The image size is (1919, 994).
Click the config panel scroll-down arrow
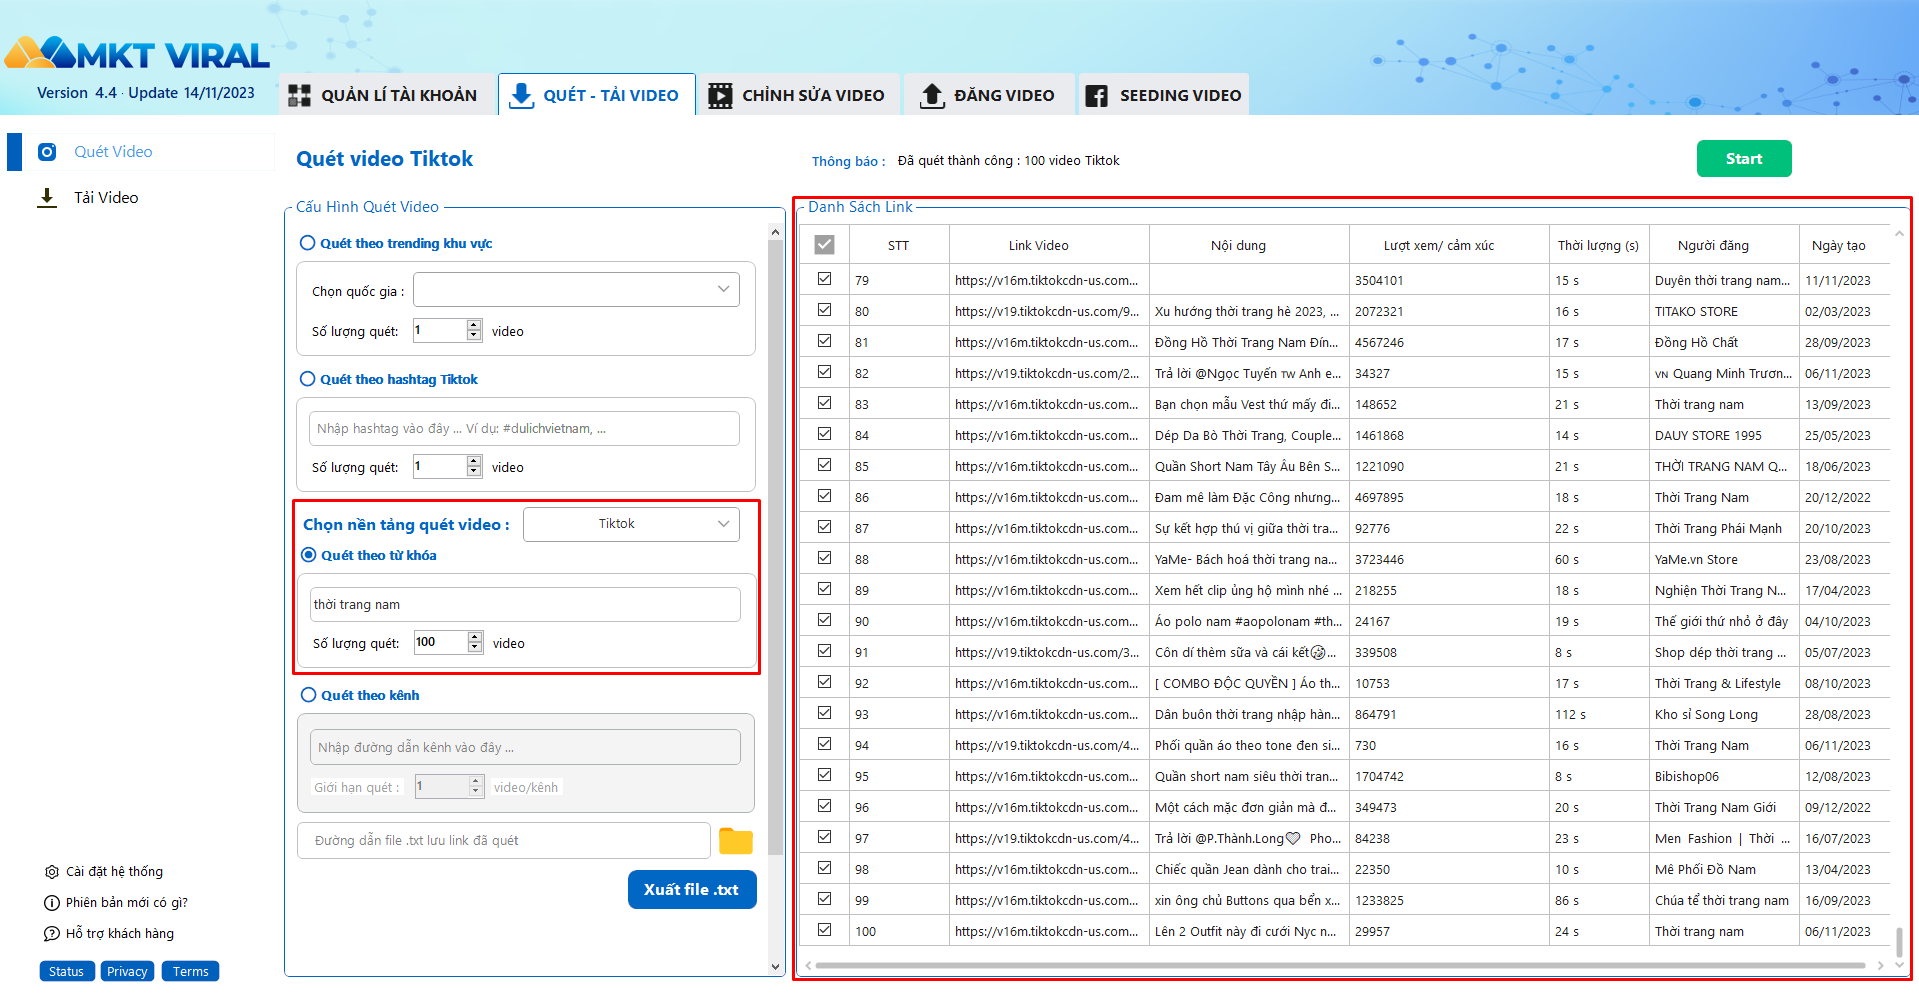[775, 967]
